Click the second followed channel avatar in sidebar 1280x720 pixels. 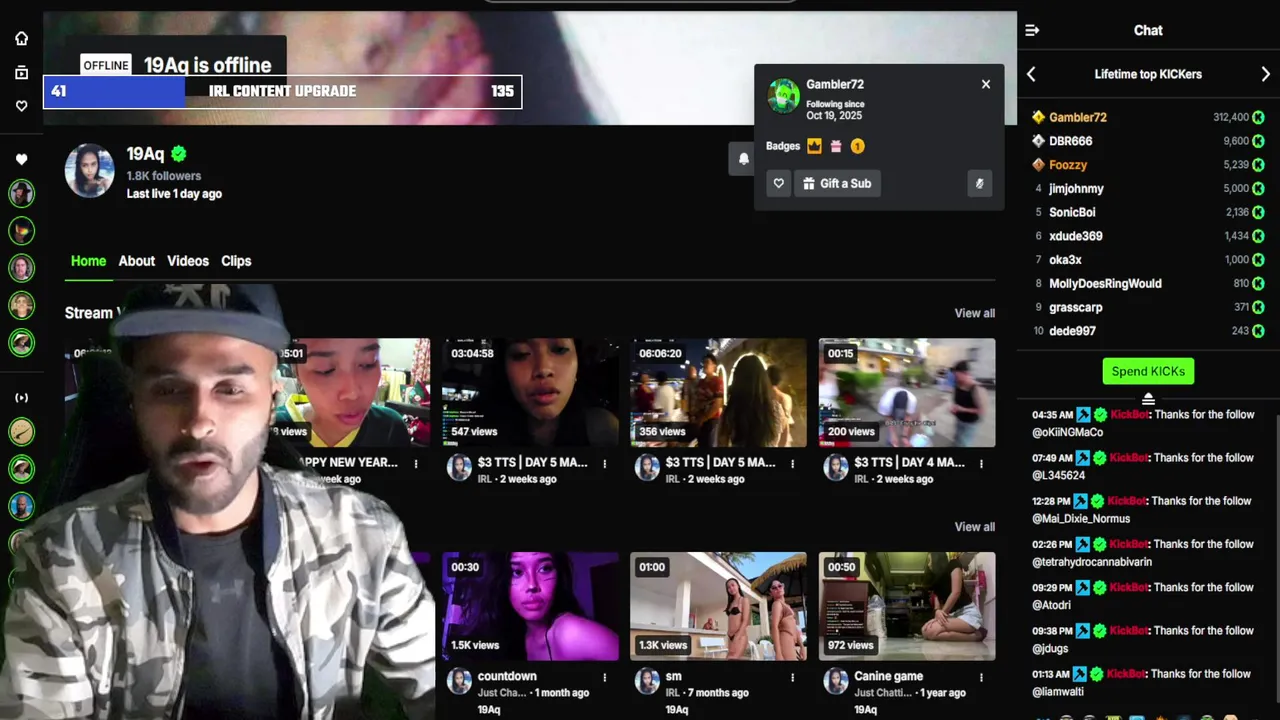click(21, 231)
